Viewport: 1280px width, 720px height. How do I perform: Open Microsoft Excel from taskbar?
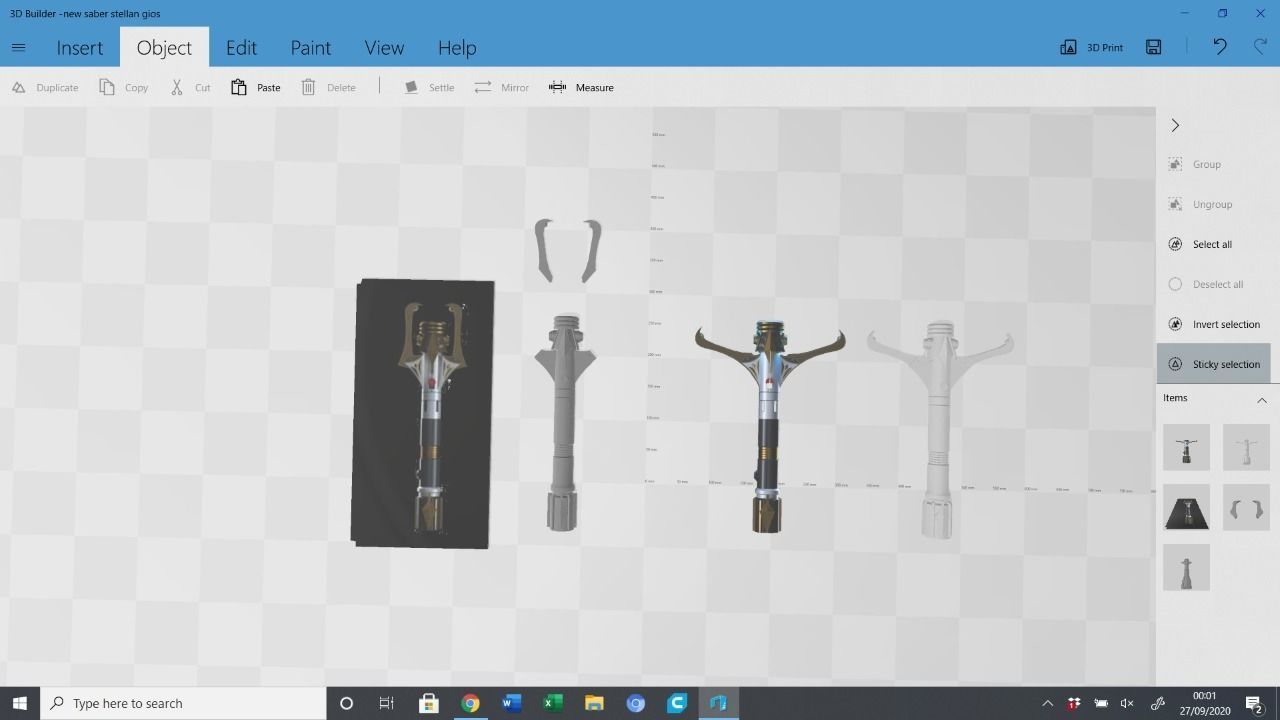coord(553,703)
